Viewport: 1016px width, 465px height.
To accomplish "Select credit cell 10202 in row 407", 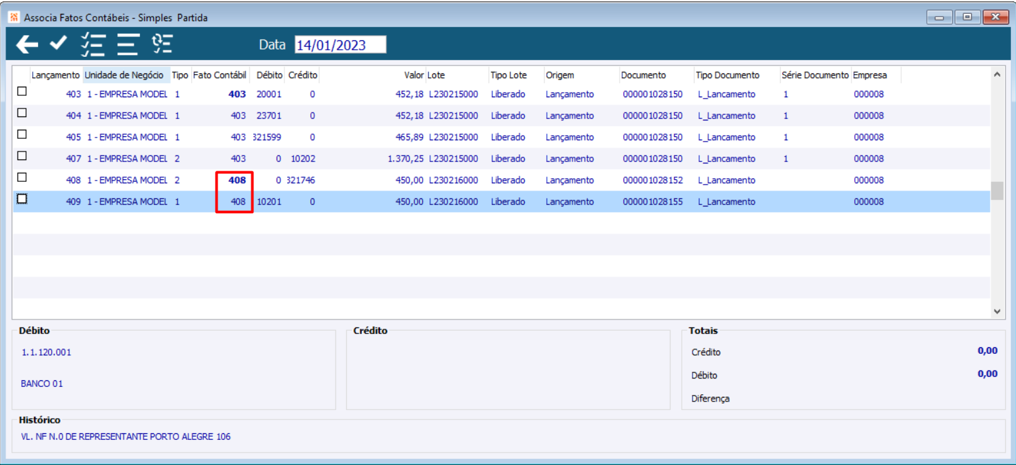I will 303,158.
